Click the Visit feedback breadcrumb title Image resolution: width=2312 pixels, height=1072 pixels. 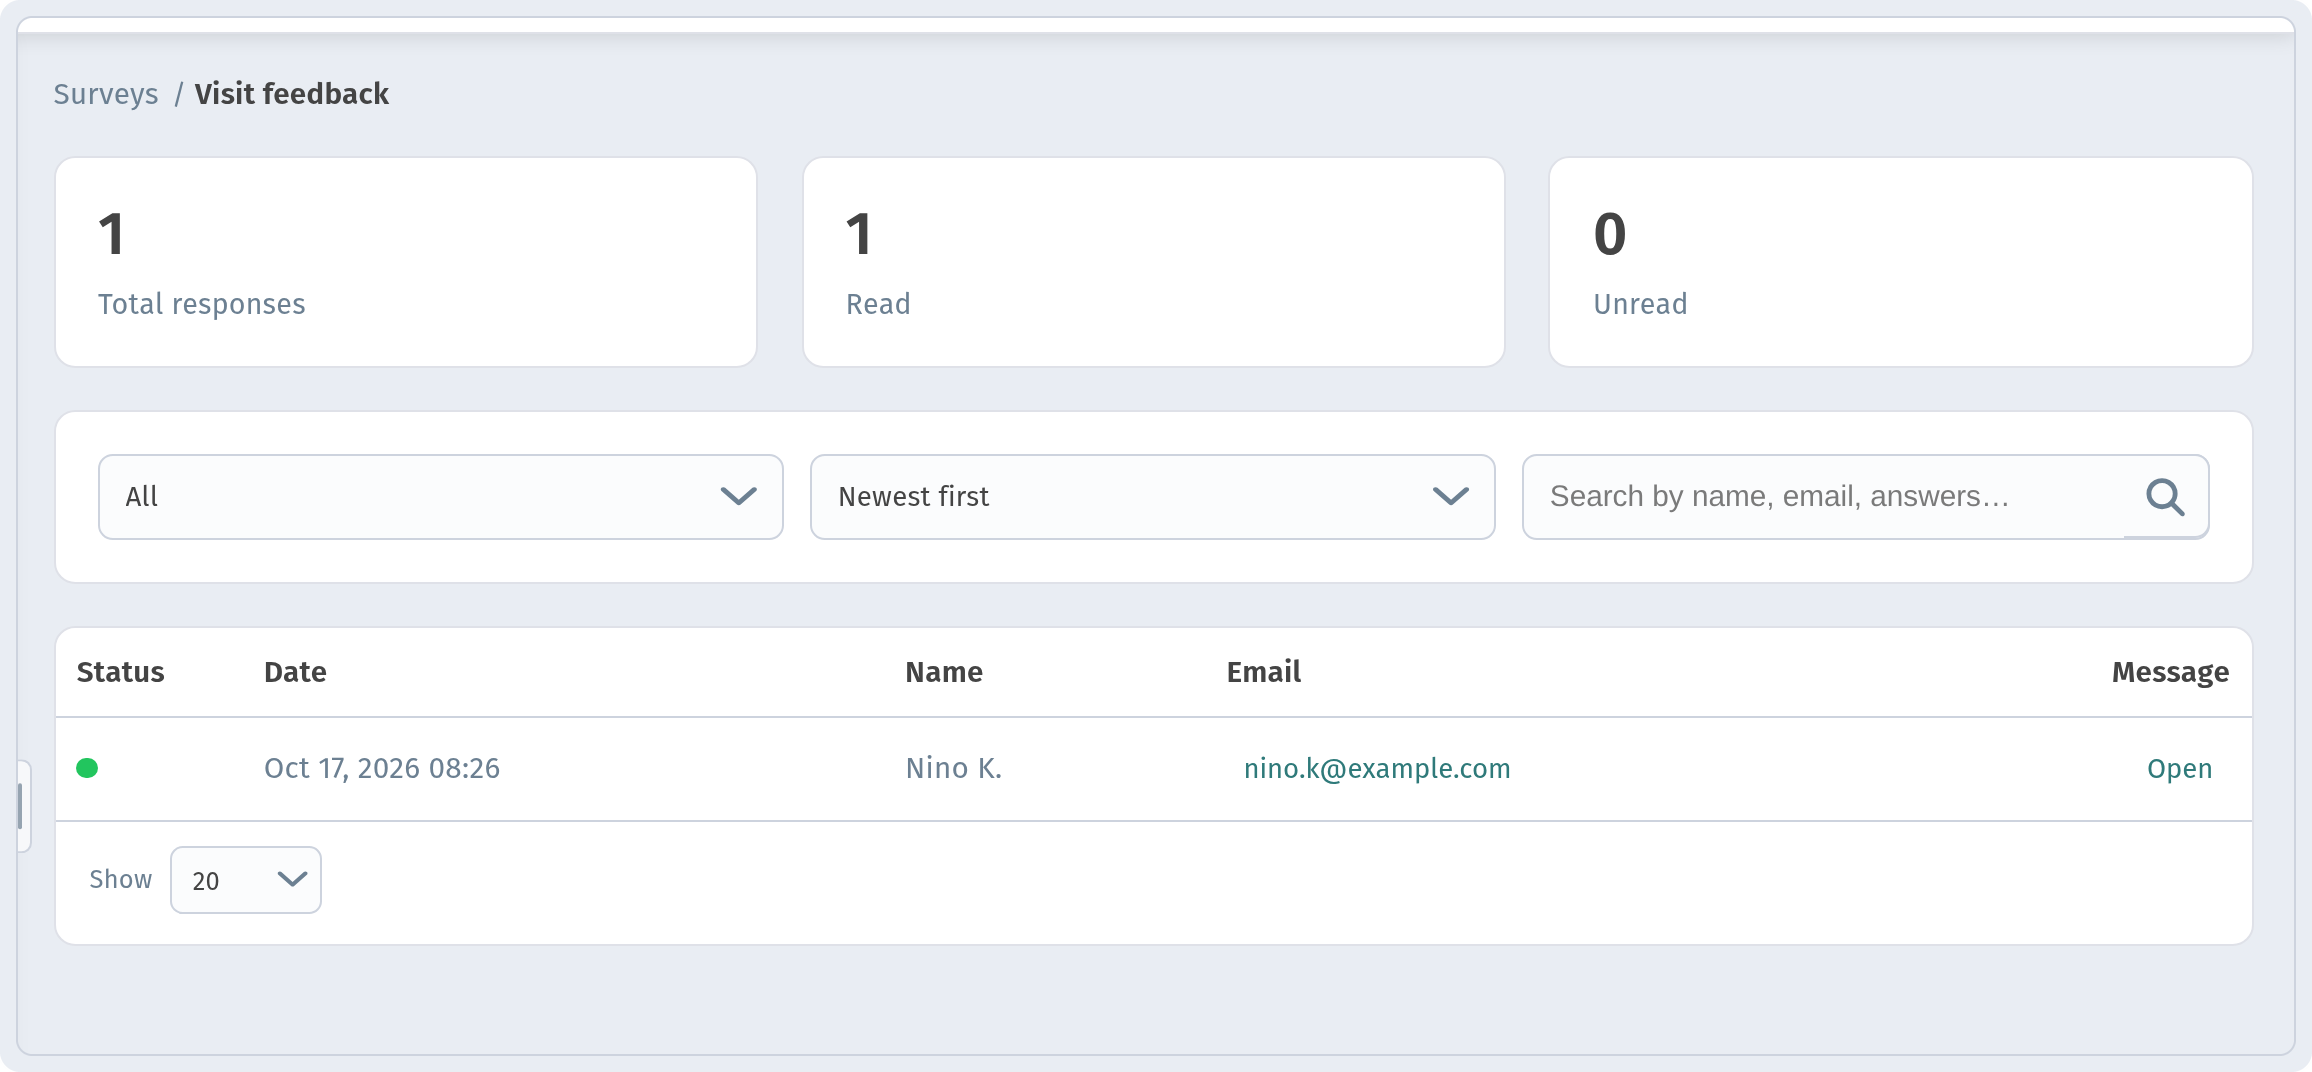click(x=291, y=94)
